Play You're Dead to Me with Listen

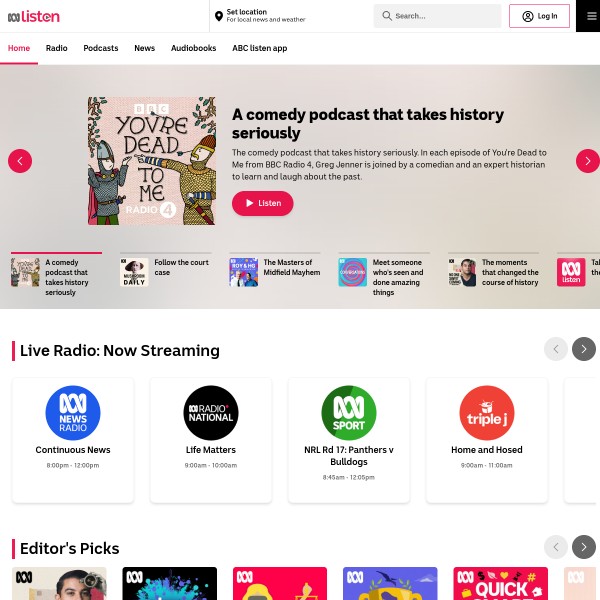point(262,203)
